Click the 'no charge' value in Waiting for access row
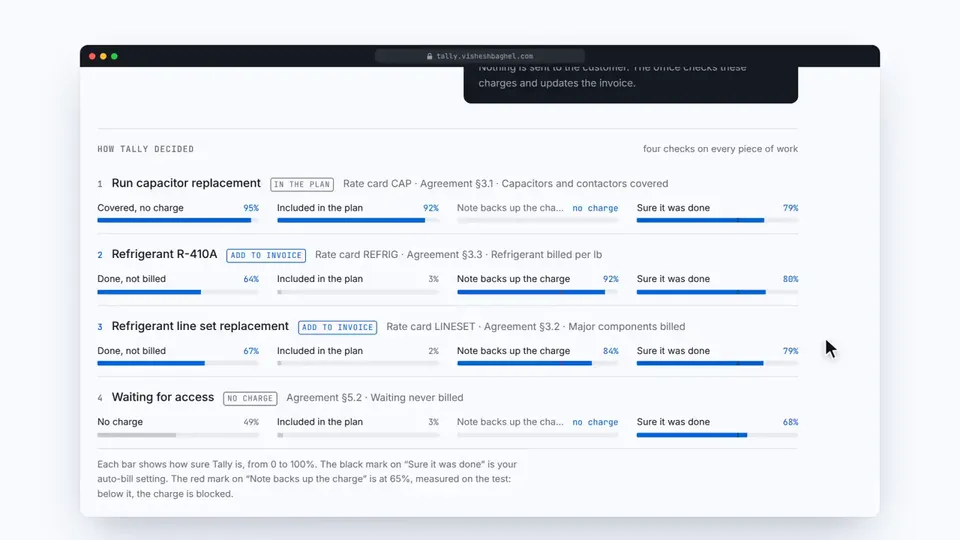This screenshot has width=960, height=540. click(595, 422)
